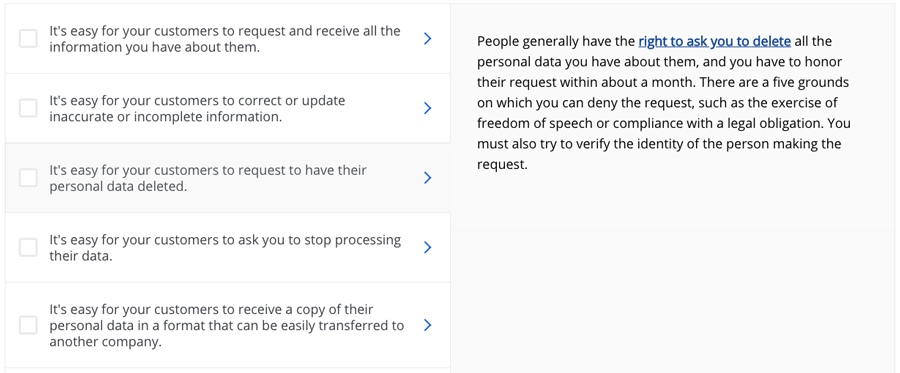Tick the correct or update information checkbox
The image size is (900, 373).
coord(28,108)
